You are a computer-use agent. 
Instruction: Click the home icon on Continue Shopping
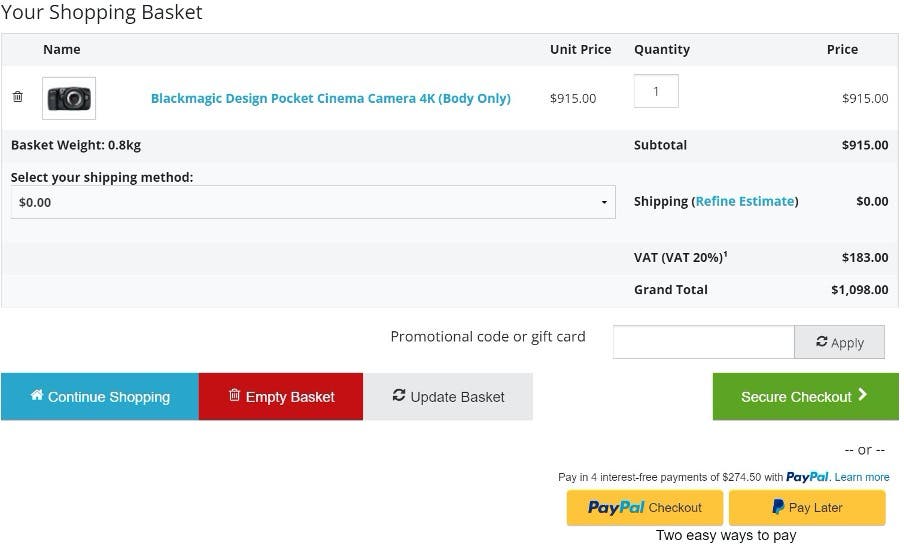pos(37,396)
